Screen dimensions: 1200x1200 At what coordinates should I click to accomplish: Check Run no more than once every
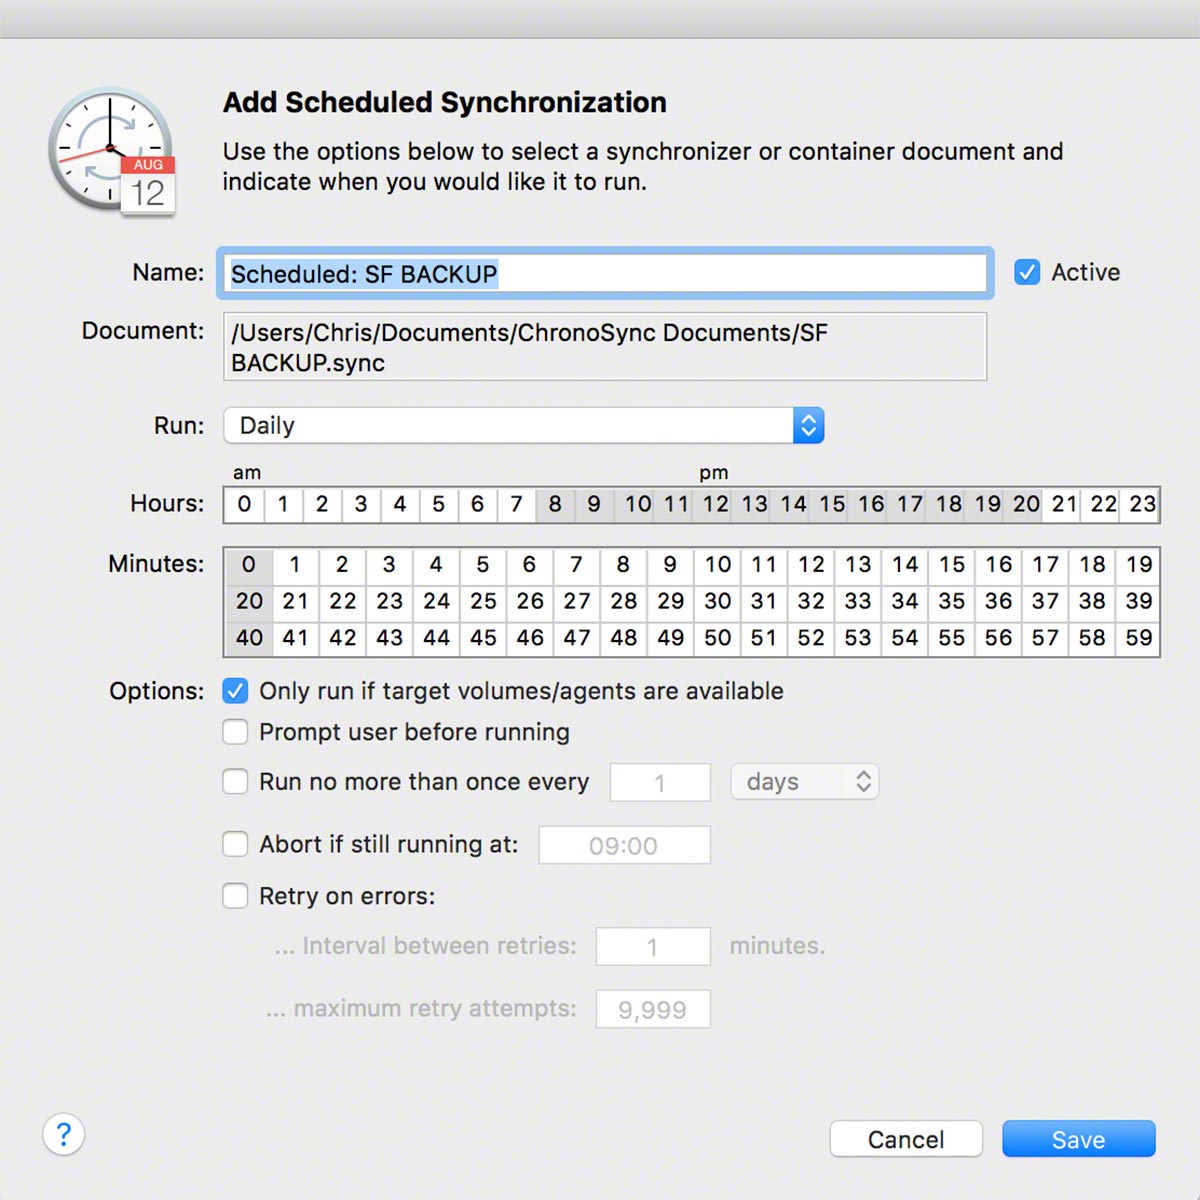[235, 781]
